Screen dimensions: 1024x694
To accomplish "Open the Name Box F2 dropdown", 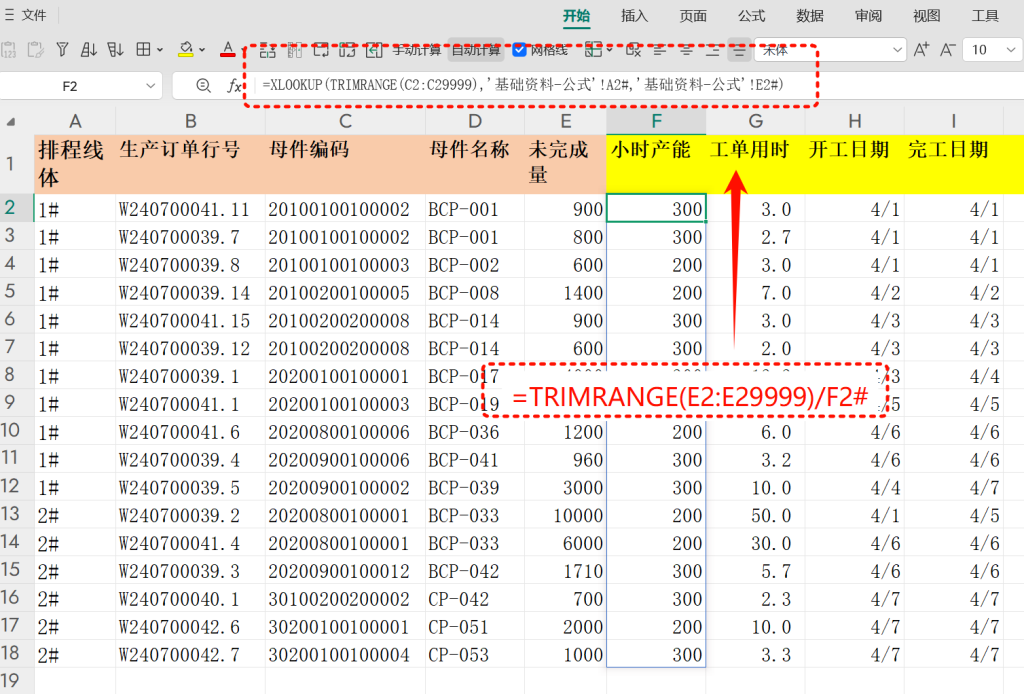I will 150,86.
